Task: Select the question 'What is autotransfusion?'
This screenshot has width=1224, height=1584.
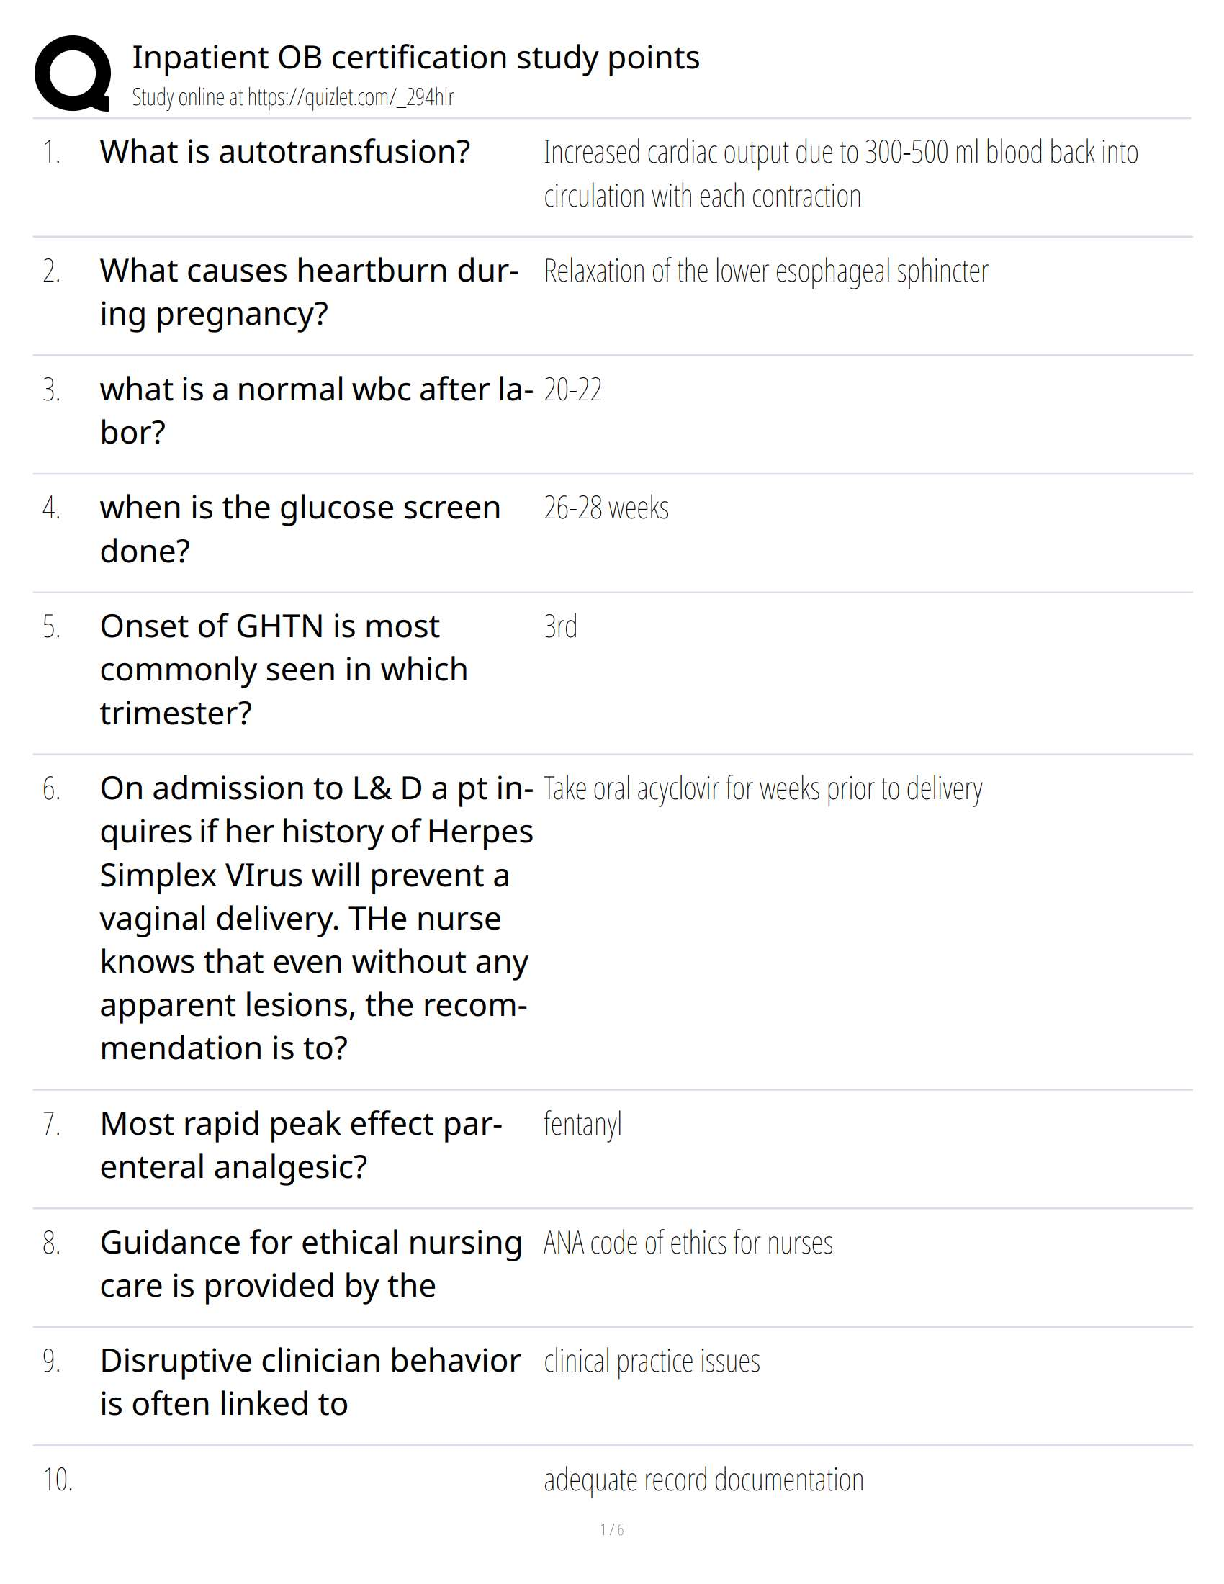Action: click(285, 152)
